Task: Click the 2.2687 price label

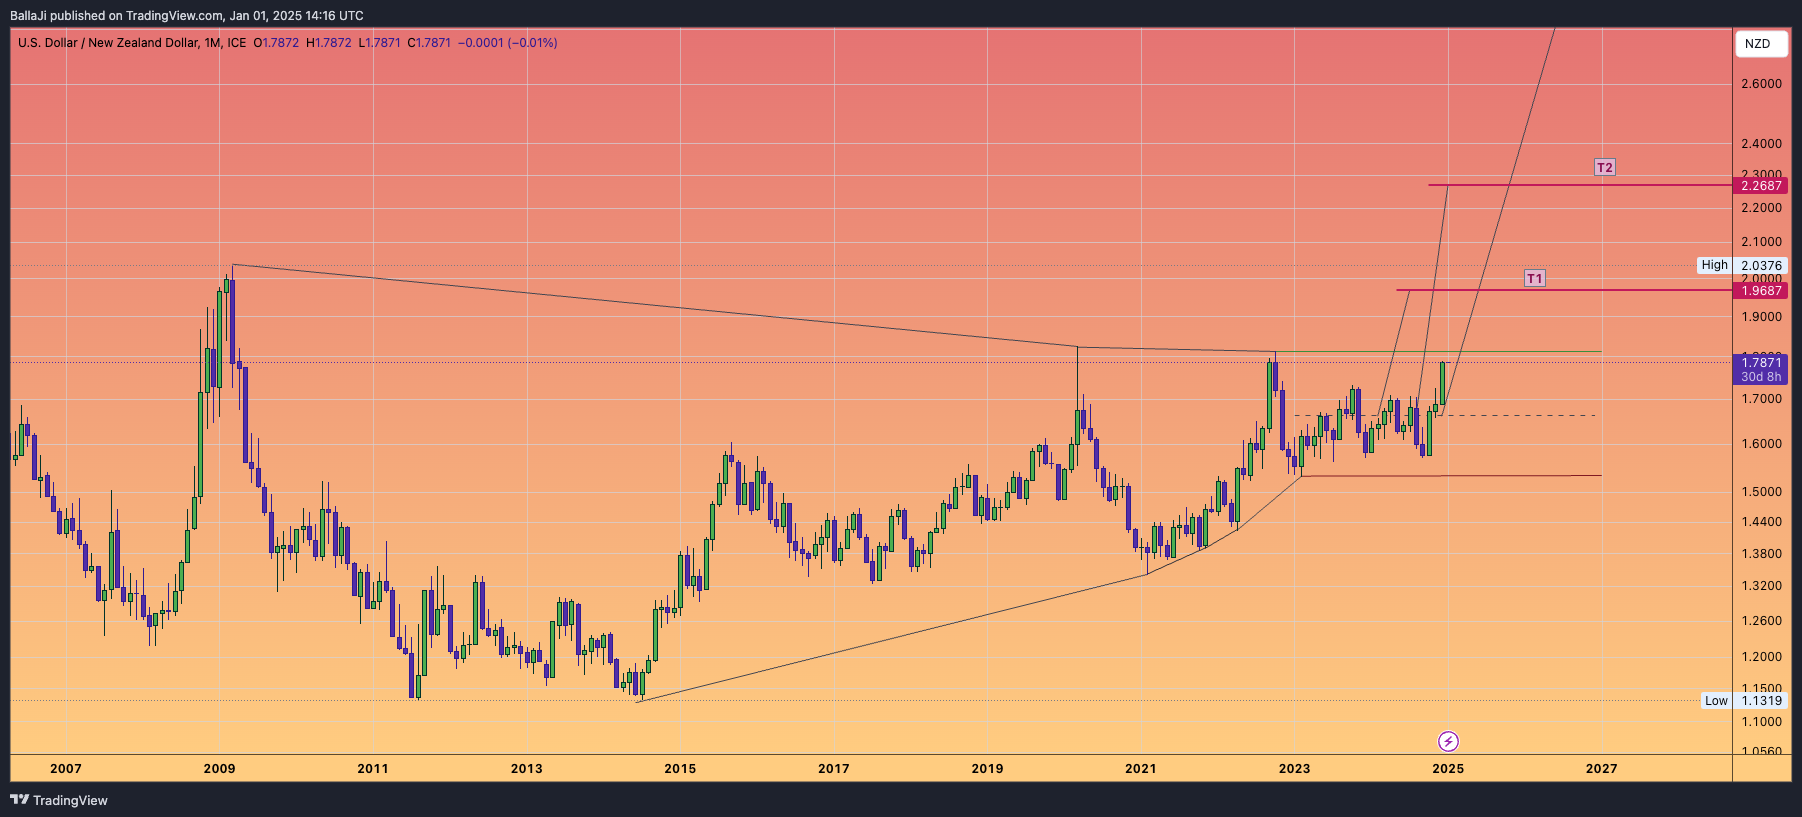Action: tap(1761, 186)
